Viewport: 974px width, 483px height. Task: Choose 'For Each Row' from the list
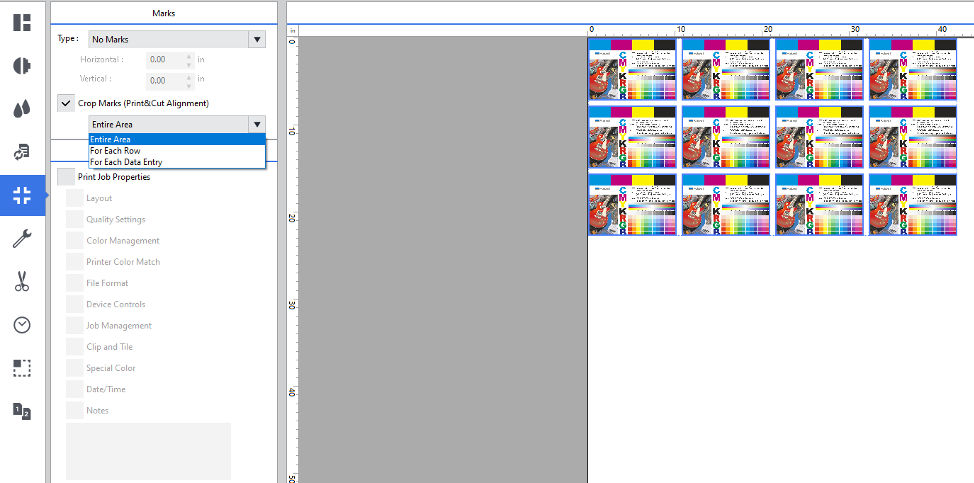[x=115, y=151]
